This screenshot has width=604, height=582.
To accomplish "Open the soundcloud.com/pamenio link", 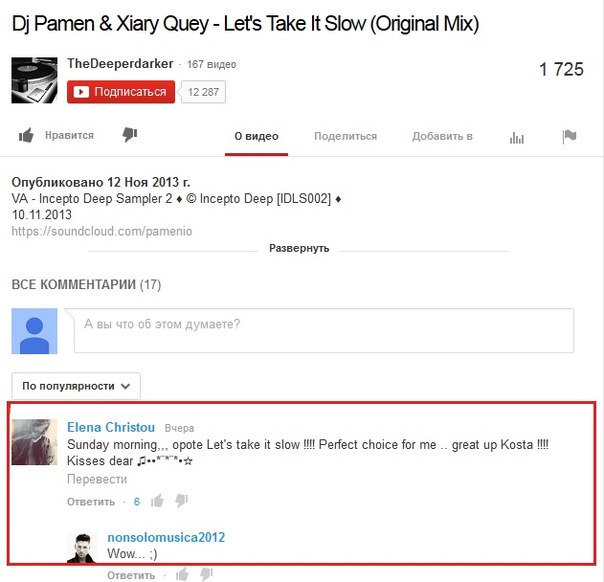I will click(x=102, y=231).
